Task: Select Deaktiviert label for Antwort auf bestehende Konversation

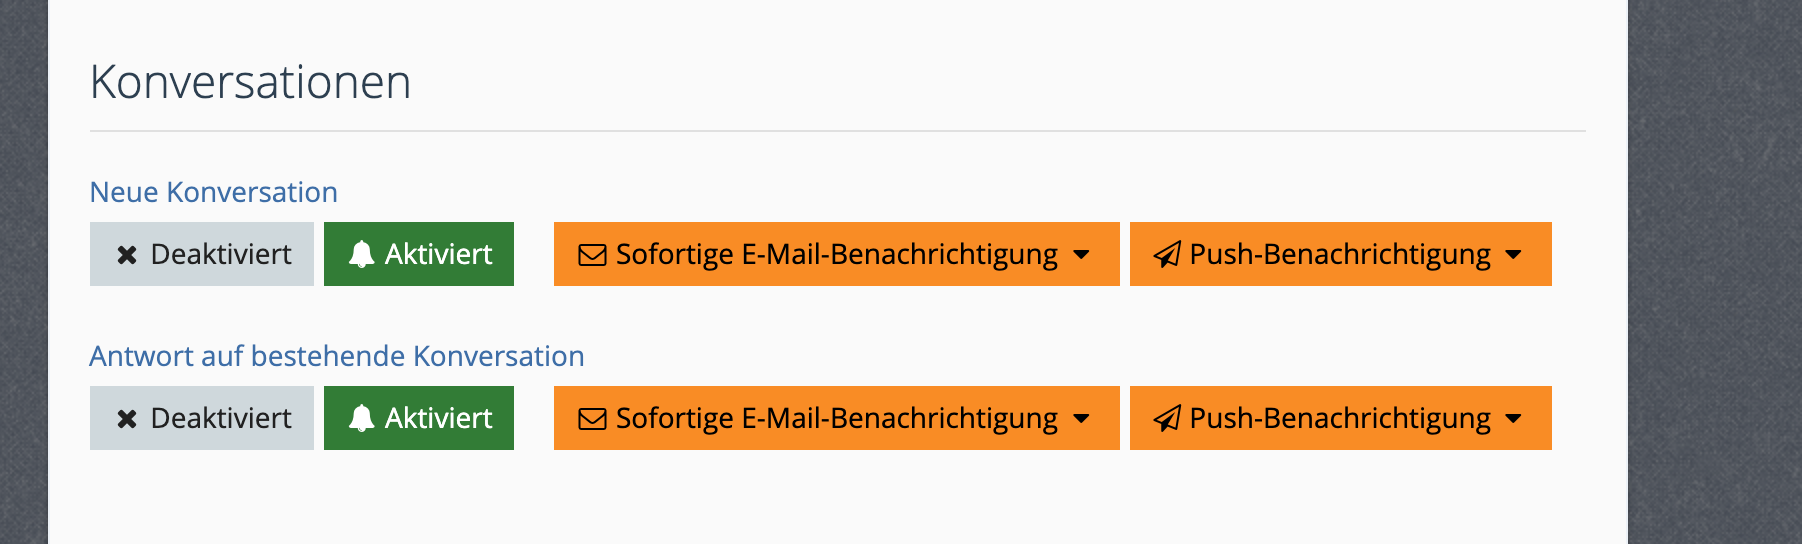Action: pos(221,418)
